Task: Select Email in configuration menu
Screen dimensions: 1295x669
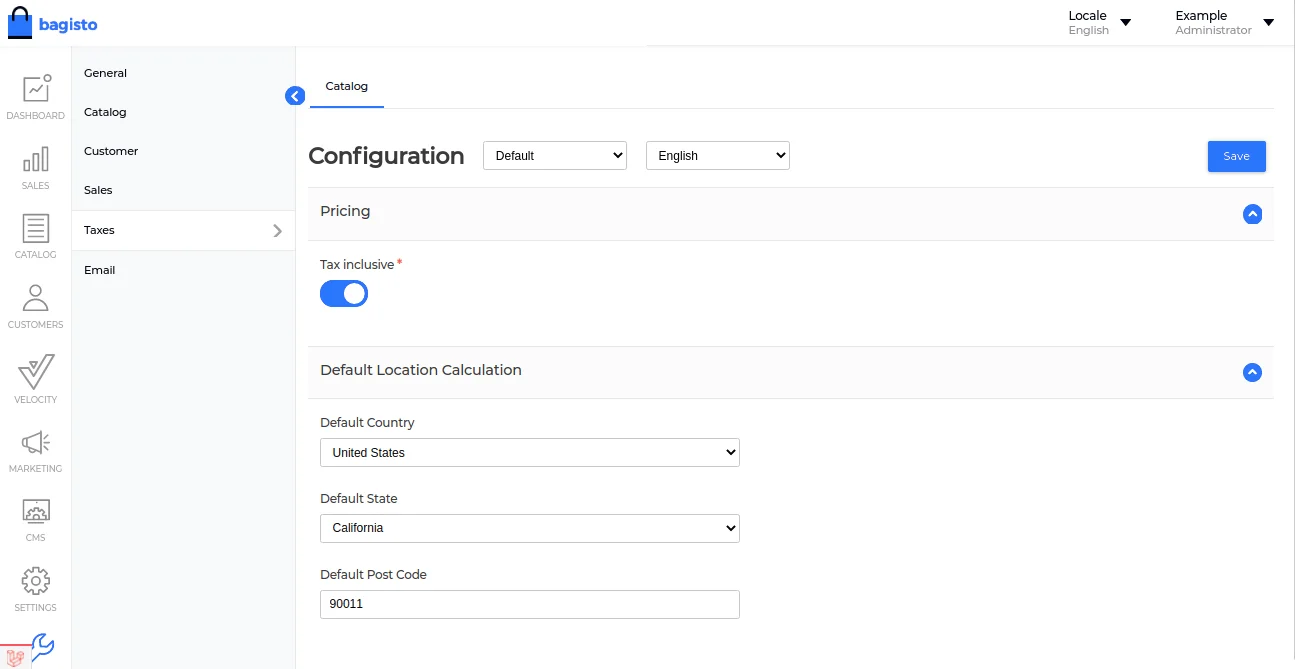Action: tap(100, 270)
